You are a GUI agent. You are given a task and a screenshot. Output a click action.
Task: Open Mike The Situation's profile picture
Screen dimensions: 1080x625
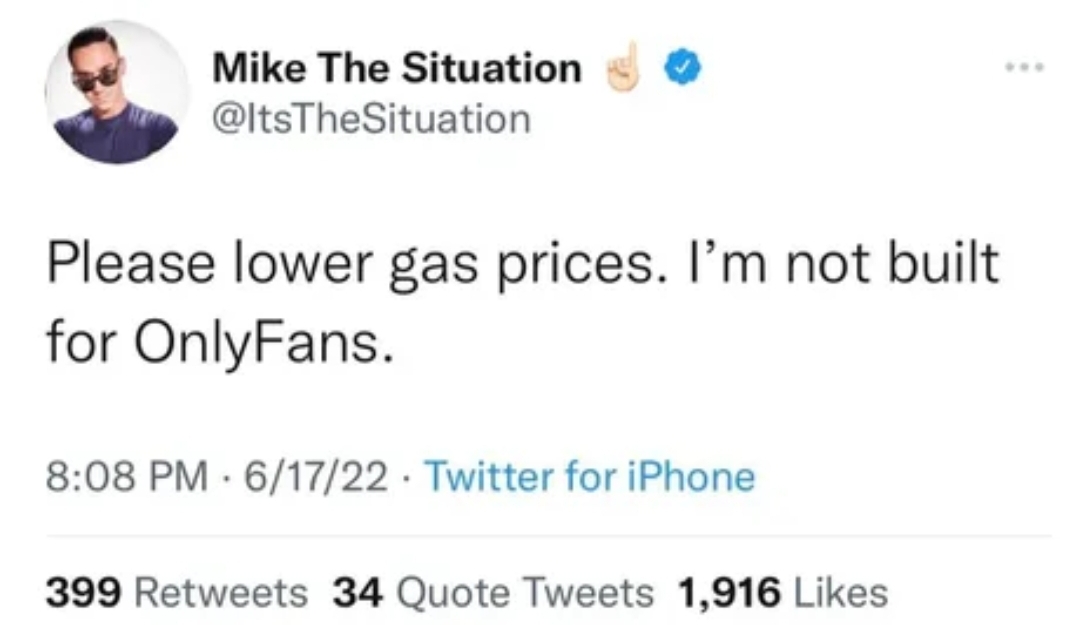point(116,92)
